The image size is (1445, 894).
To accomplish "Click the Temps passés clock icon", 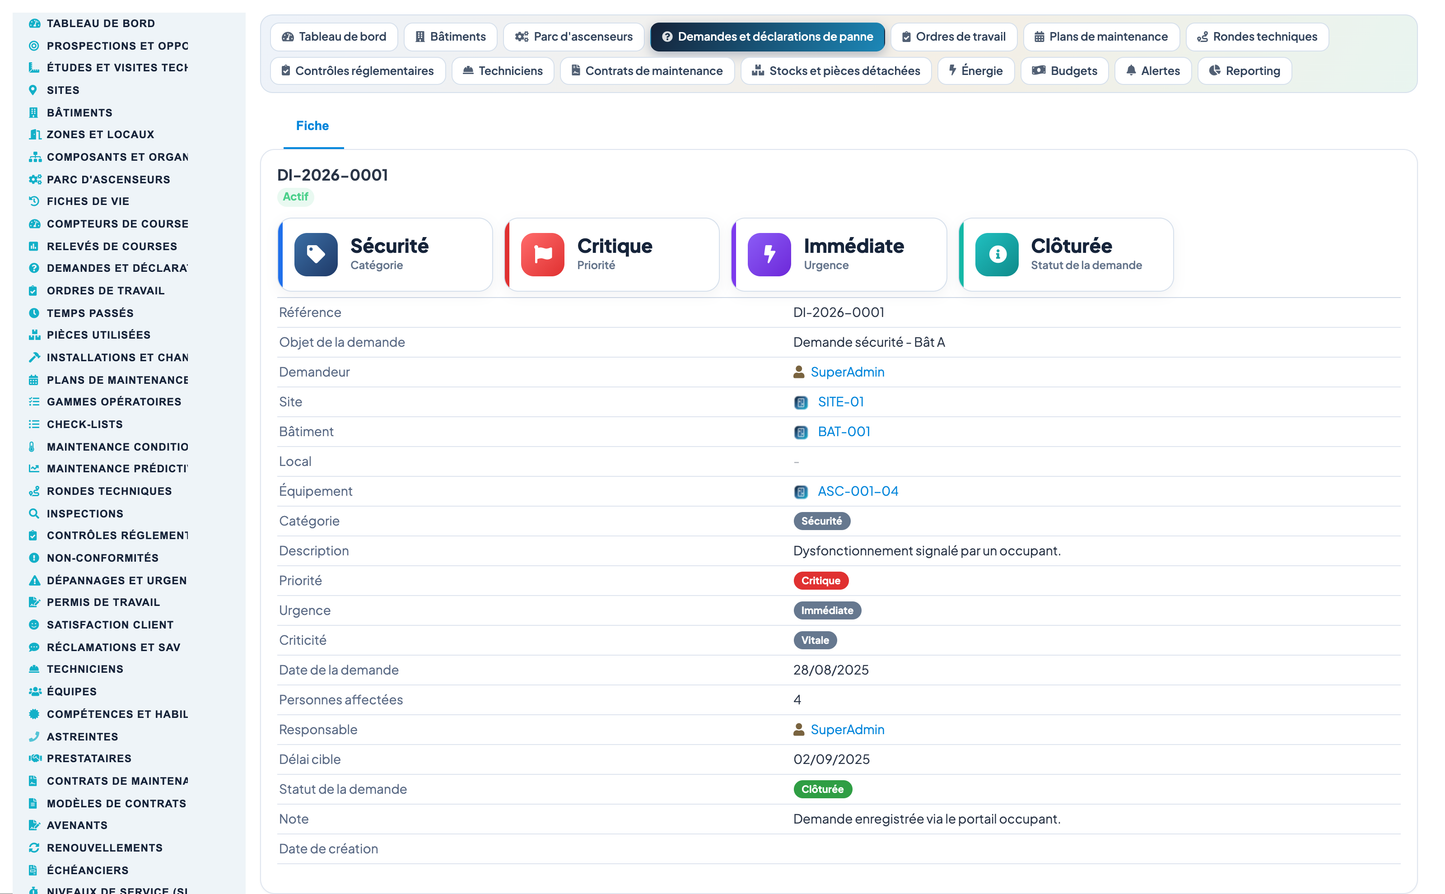I will [x=34, y=313].
